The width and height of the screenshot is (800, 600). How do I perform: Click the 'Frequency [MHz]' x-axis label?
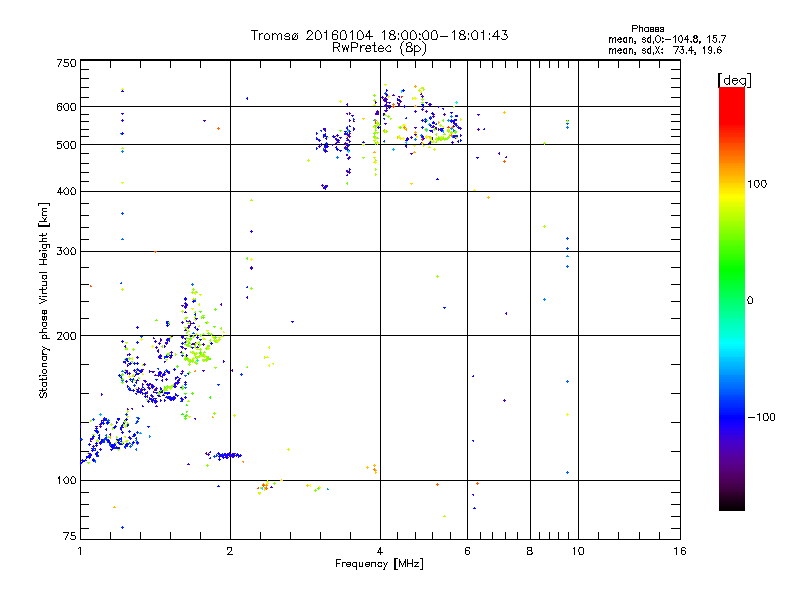[379, 564]
